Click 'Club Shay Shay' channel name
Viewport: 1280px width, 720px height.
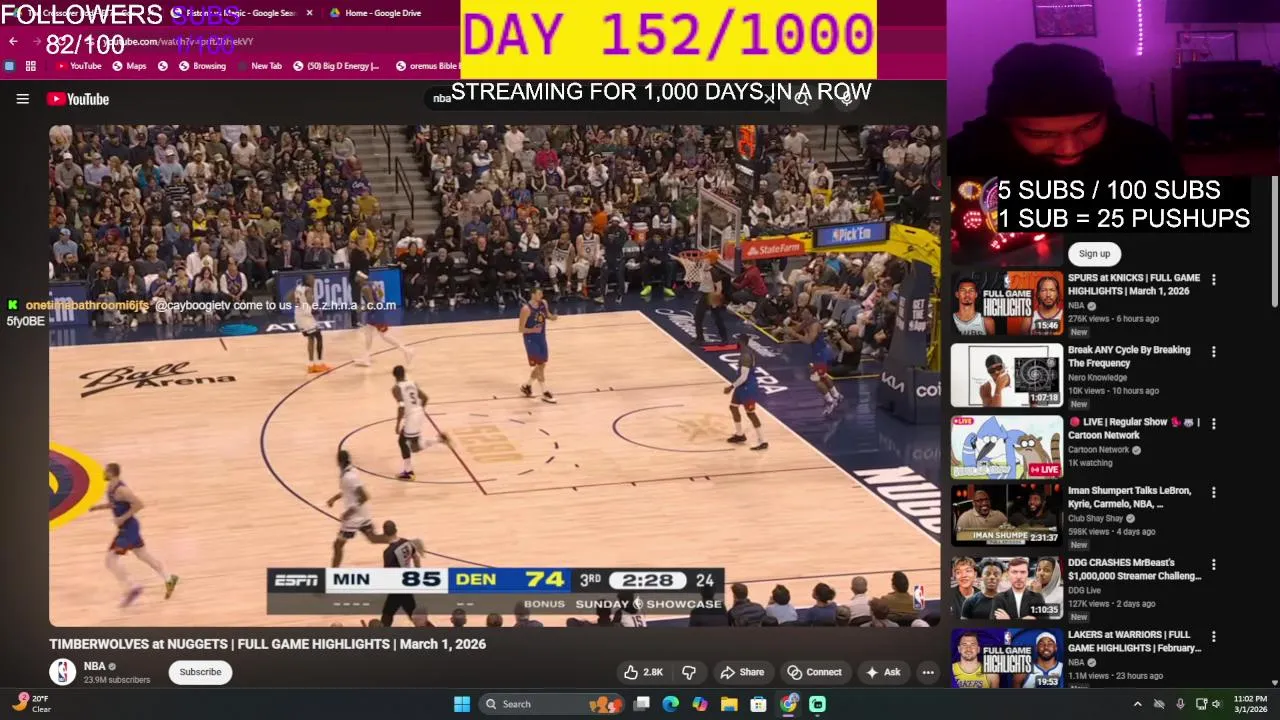tap(1098, 519)
